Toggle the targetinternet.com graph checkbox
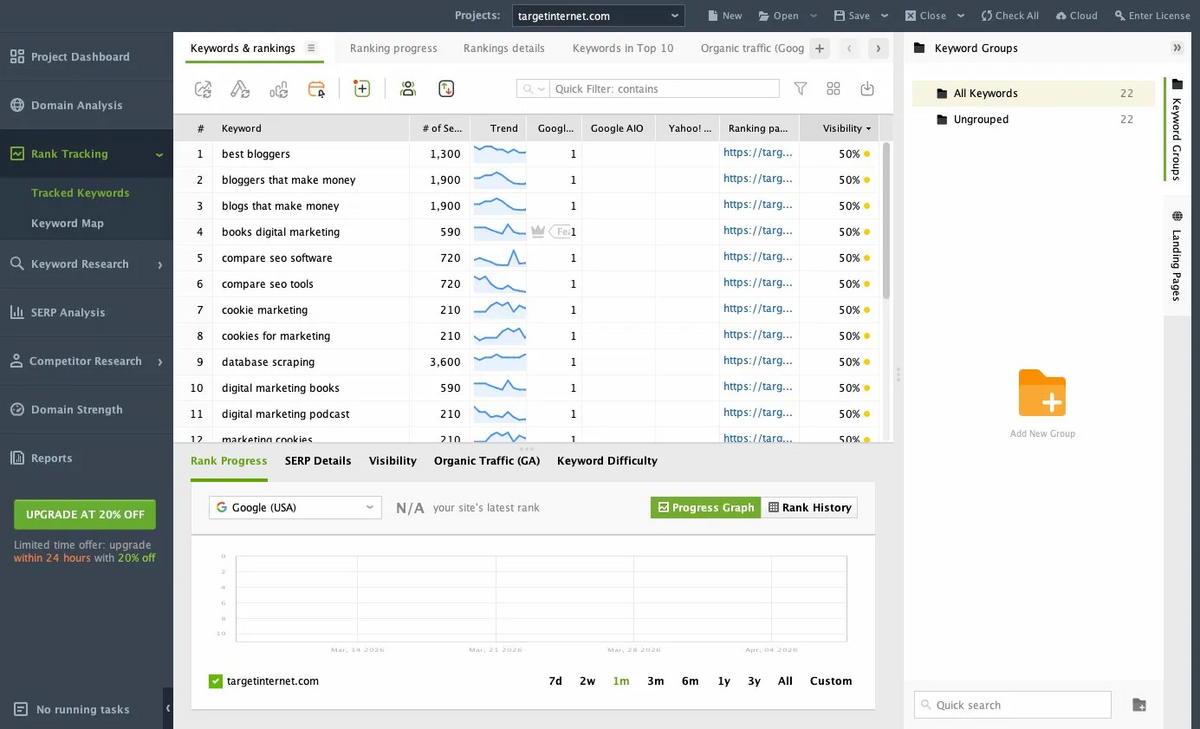This screenshot has width=1200, height=729. coord(215,681)
